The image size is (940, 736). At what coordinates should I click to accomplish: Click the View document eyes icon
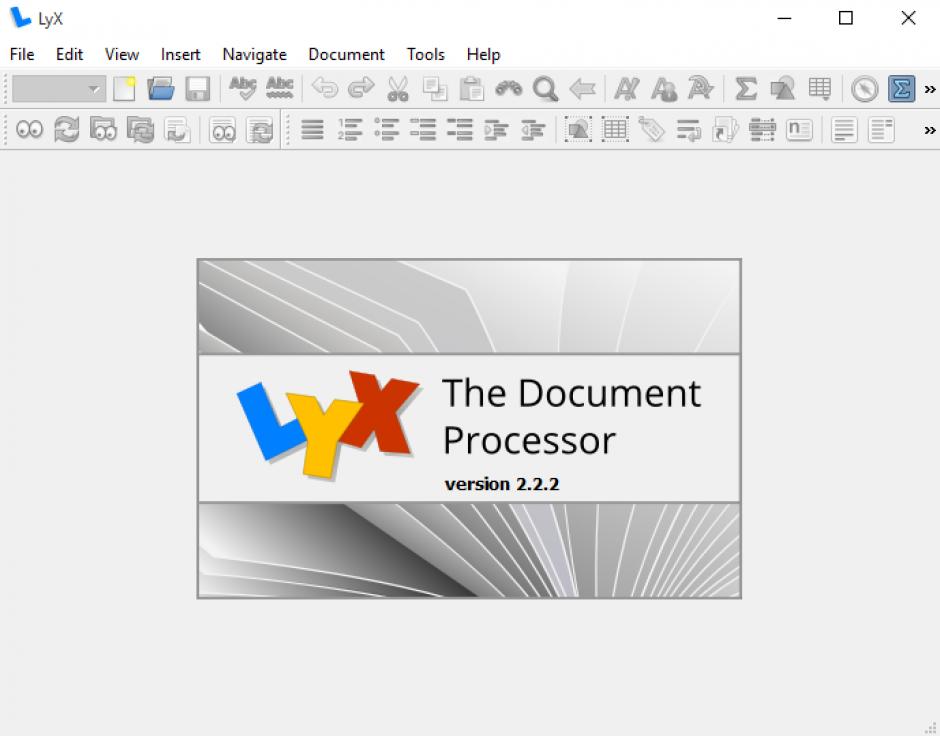pyautogui.click(x=30, y=129)
